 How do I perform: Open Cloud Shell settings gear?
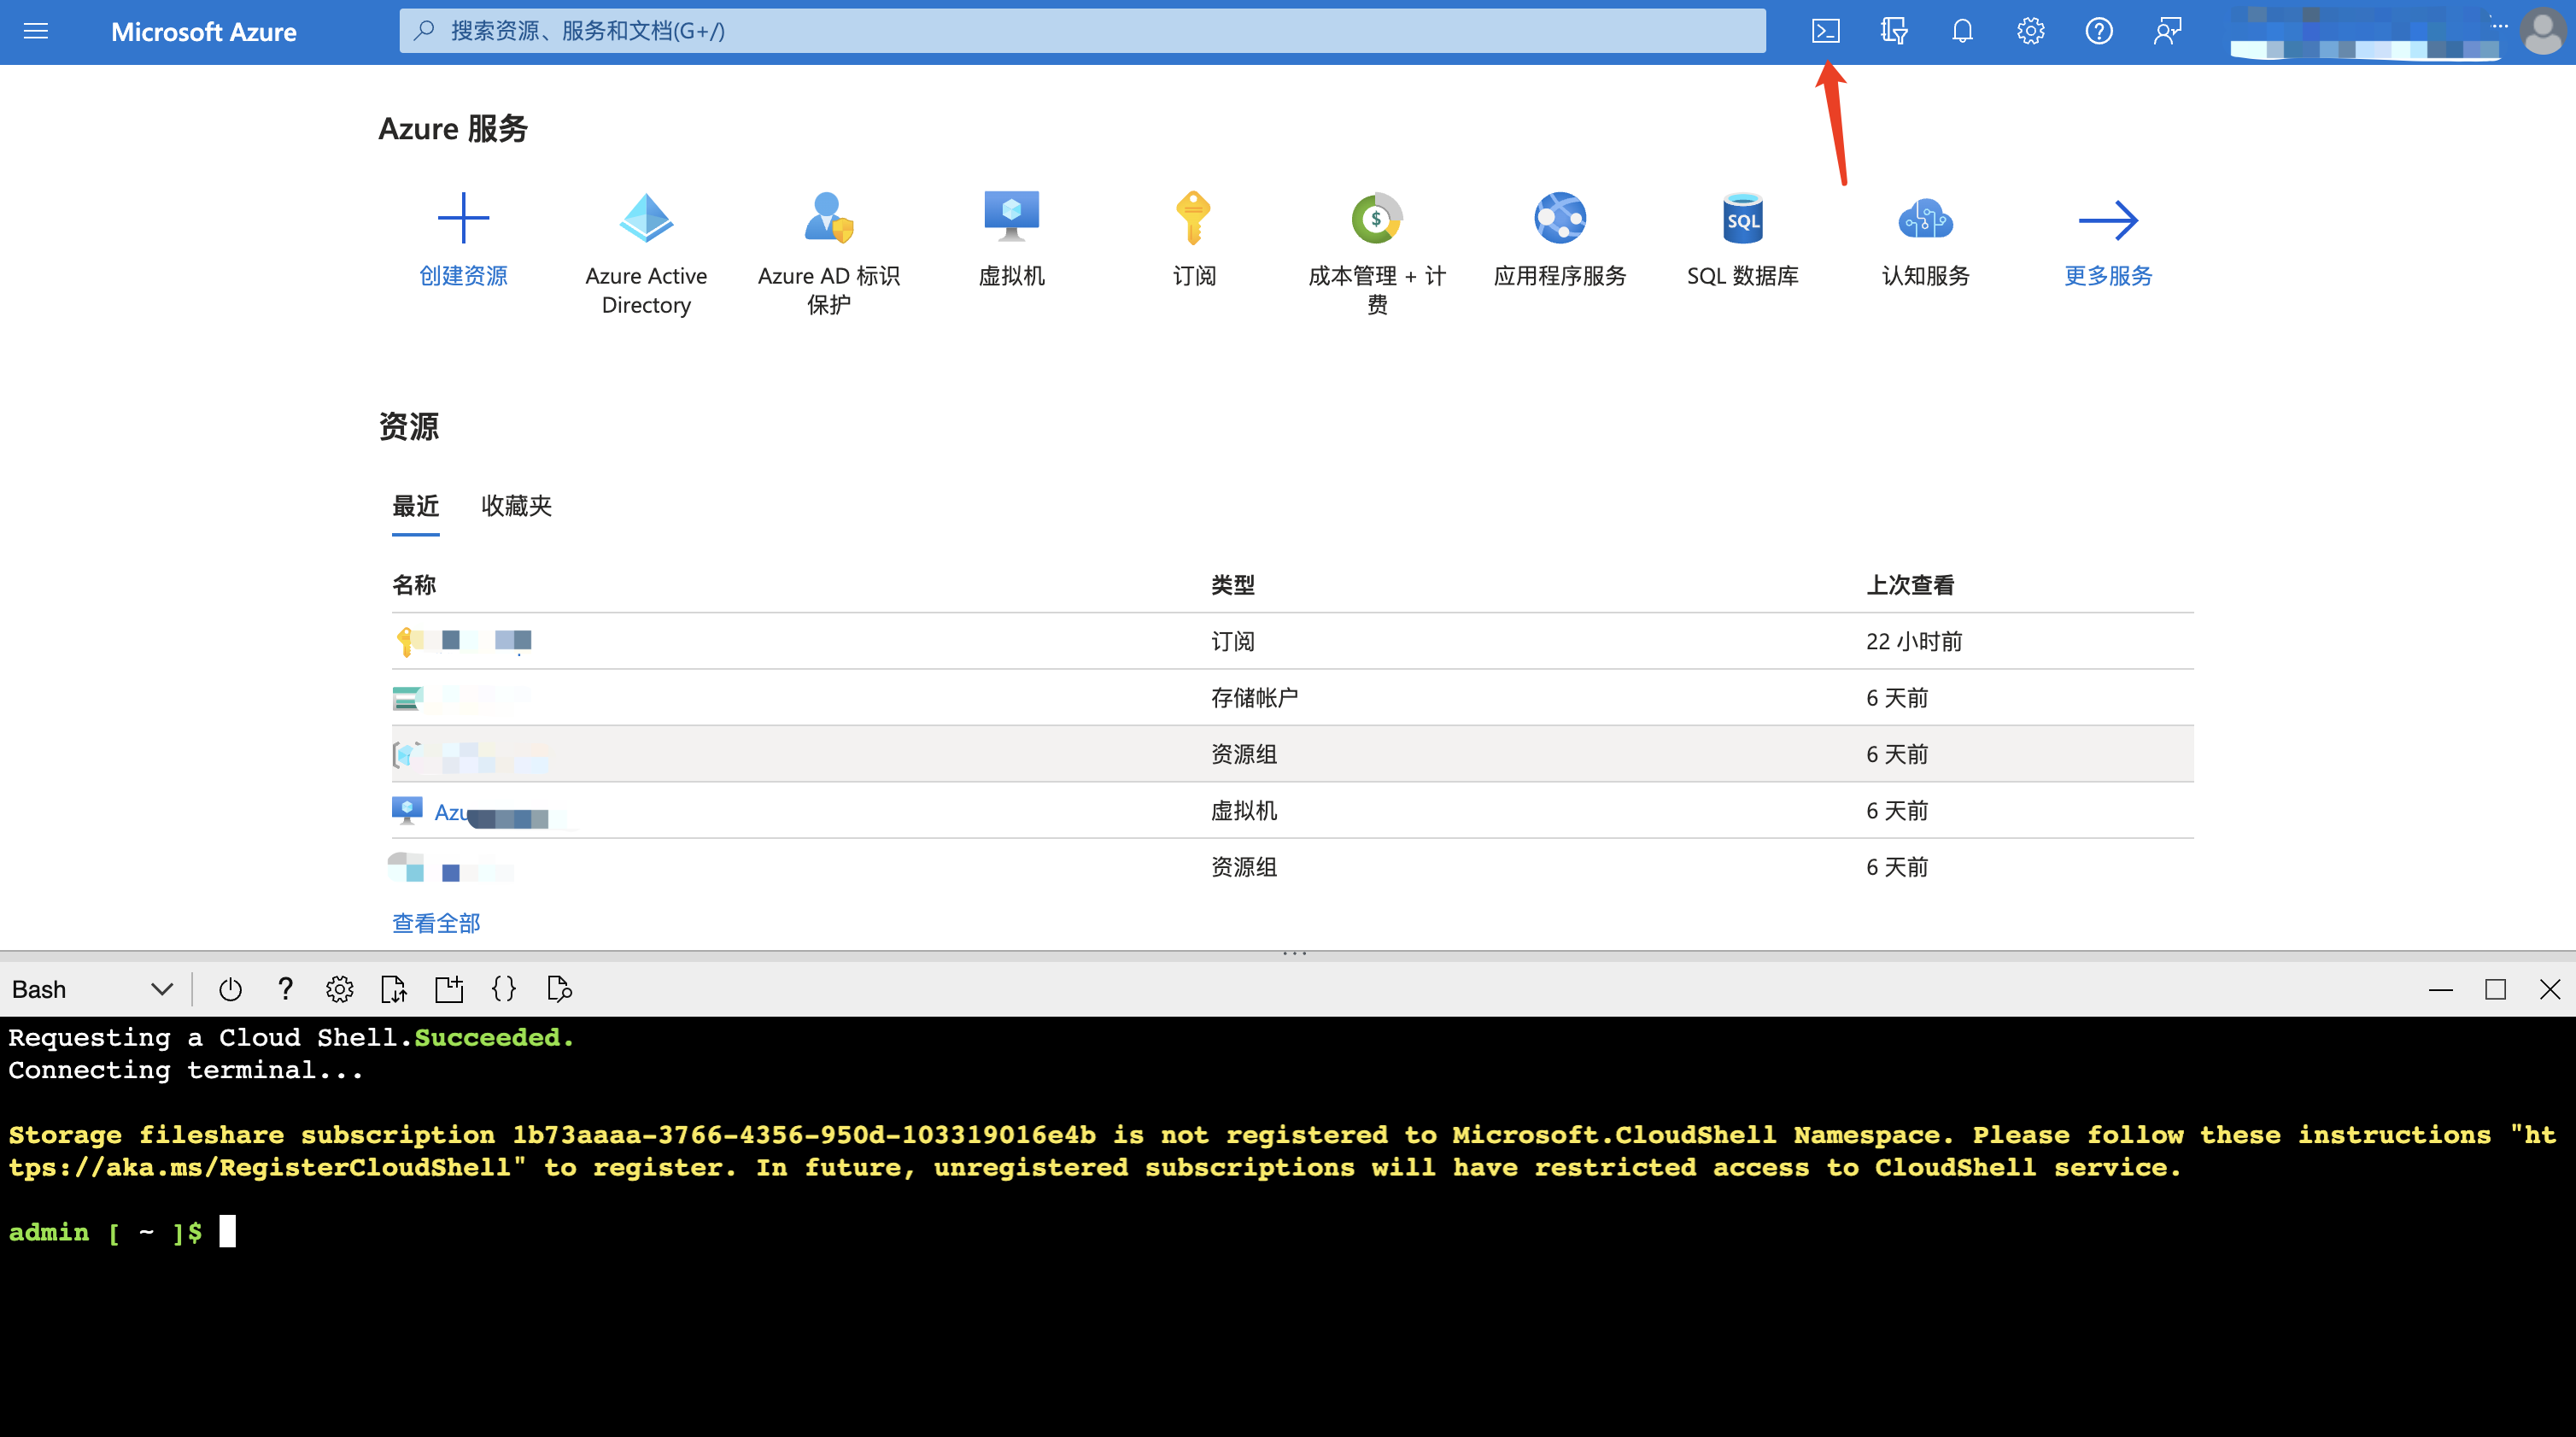tap(340, 989)
